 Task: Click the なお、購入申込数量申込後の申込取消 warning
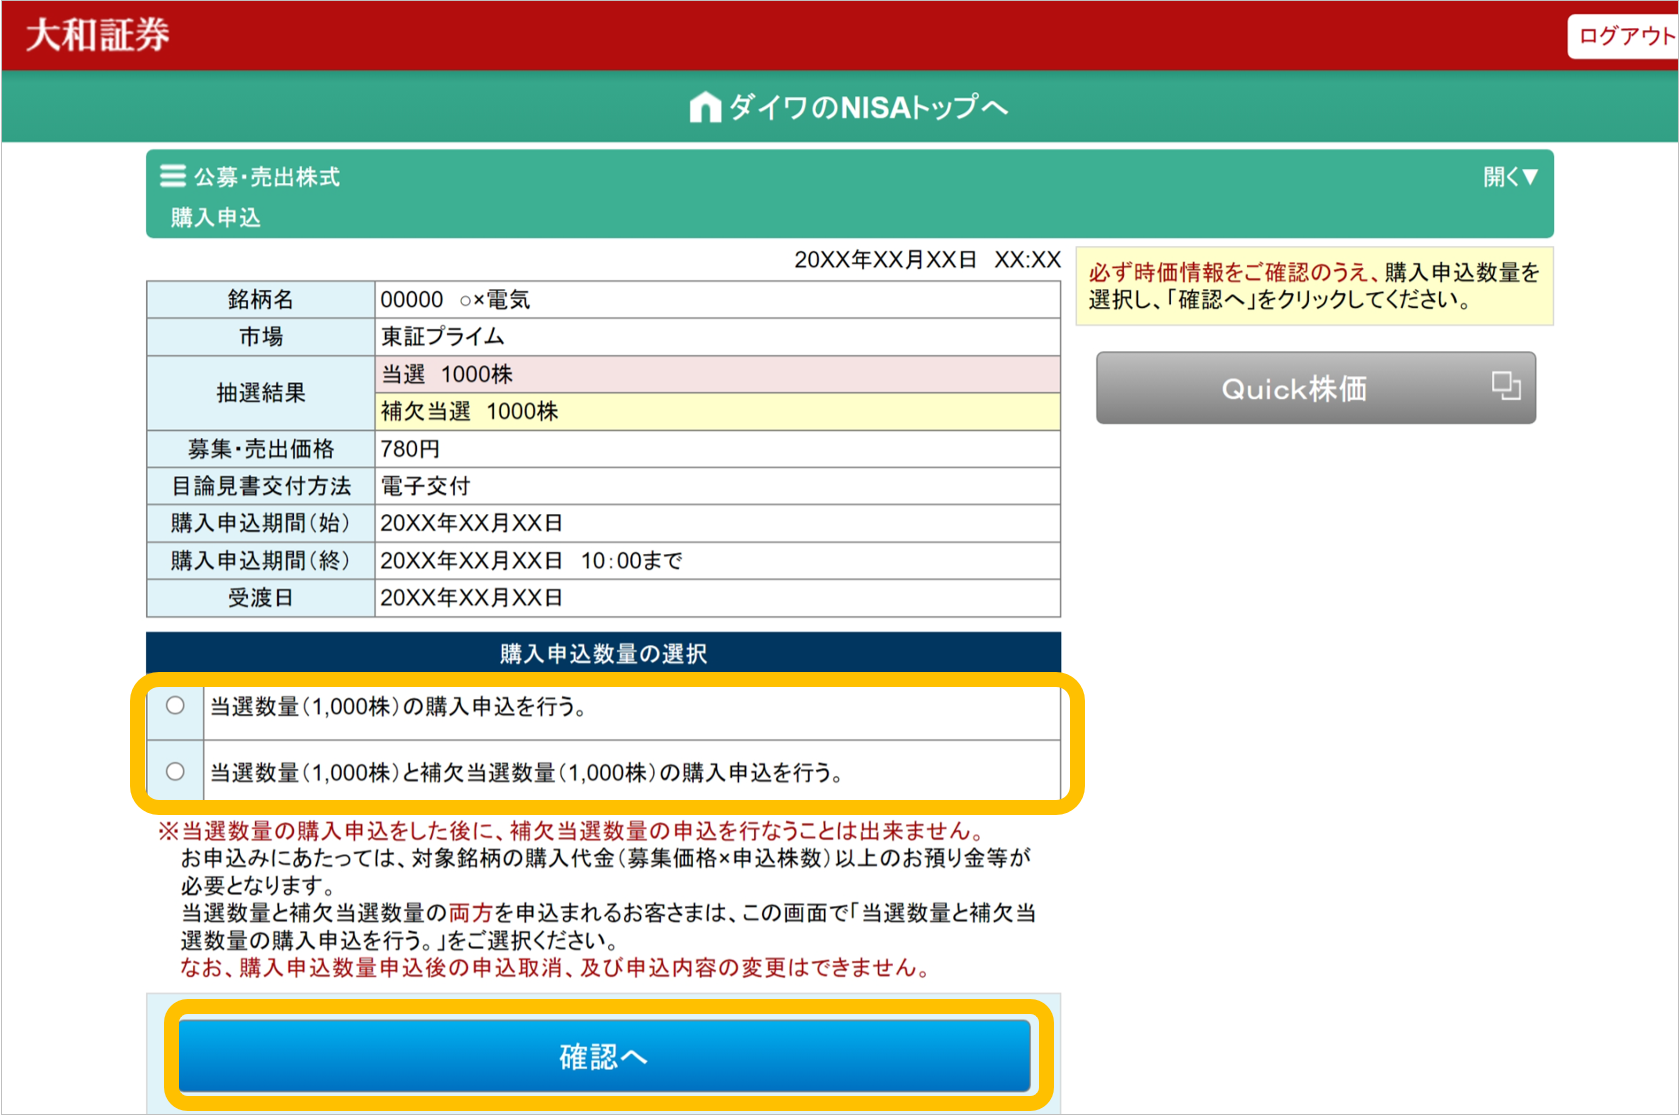pos(557,968)
